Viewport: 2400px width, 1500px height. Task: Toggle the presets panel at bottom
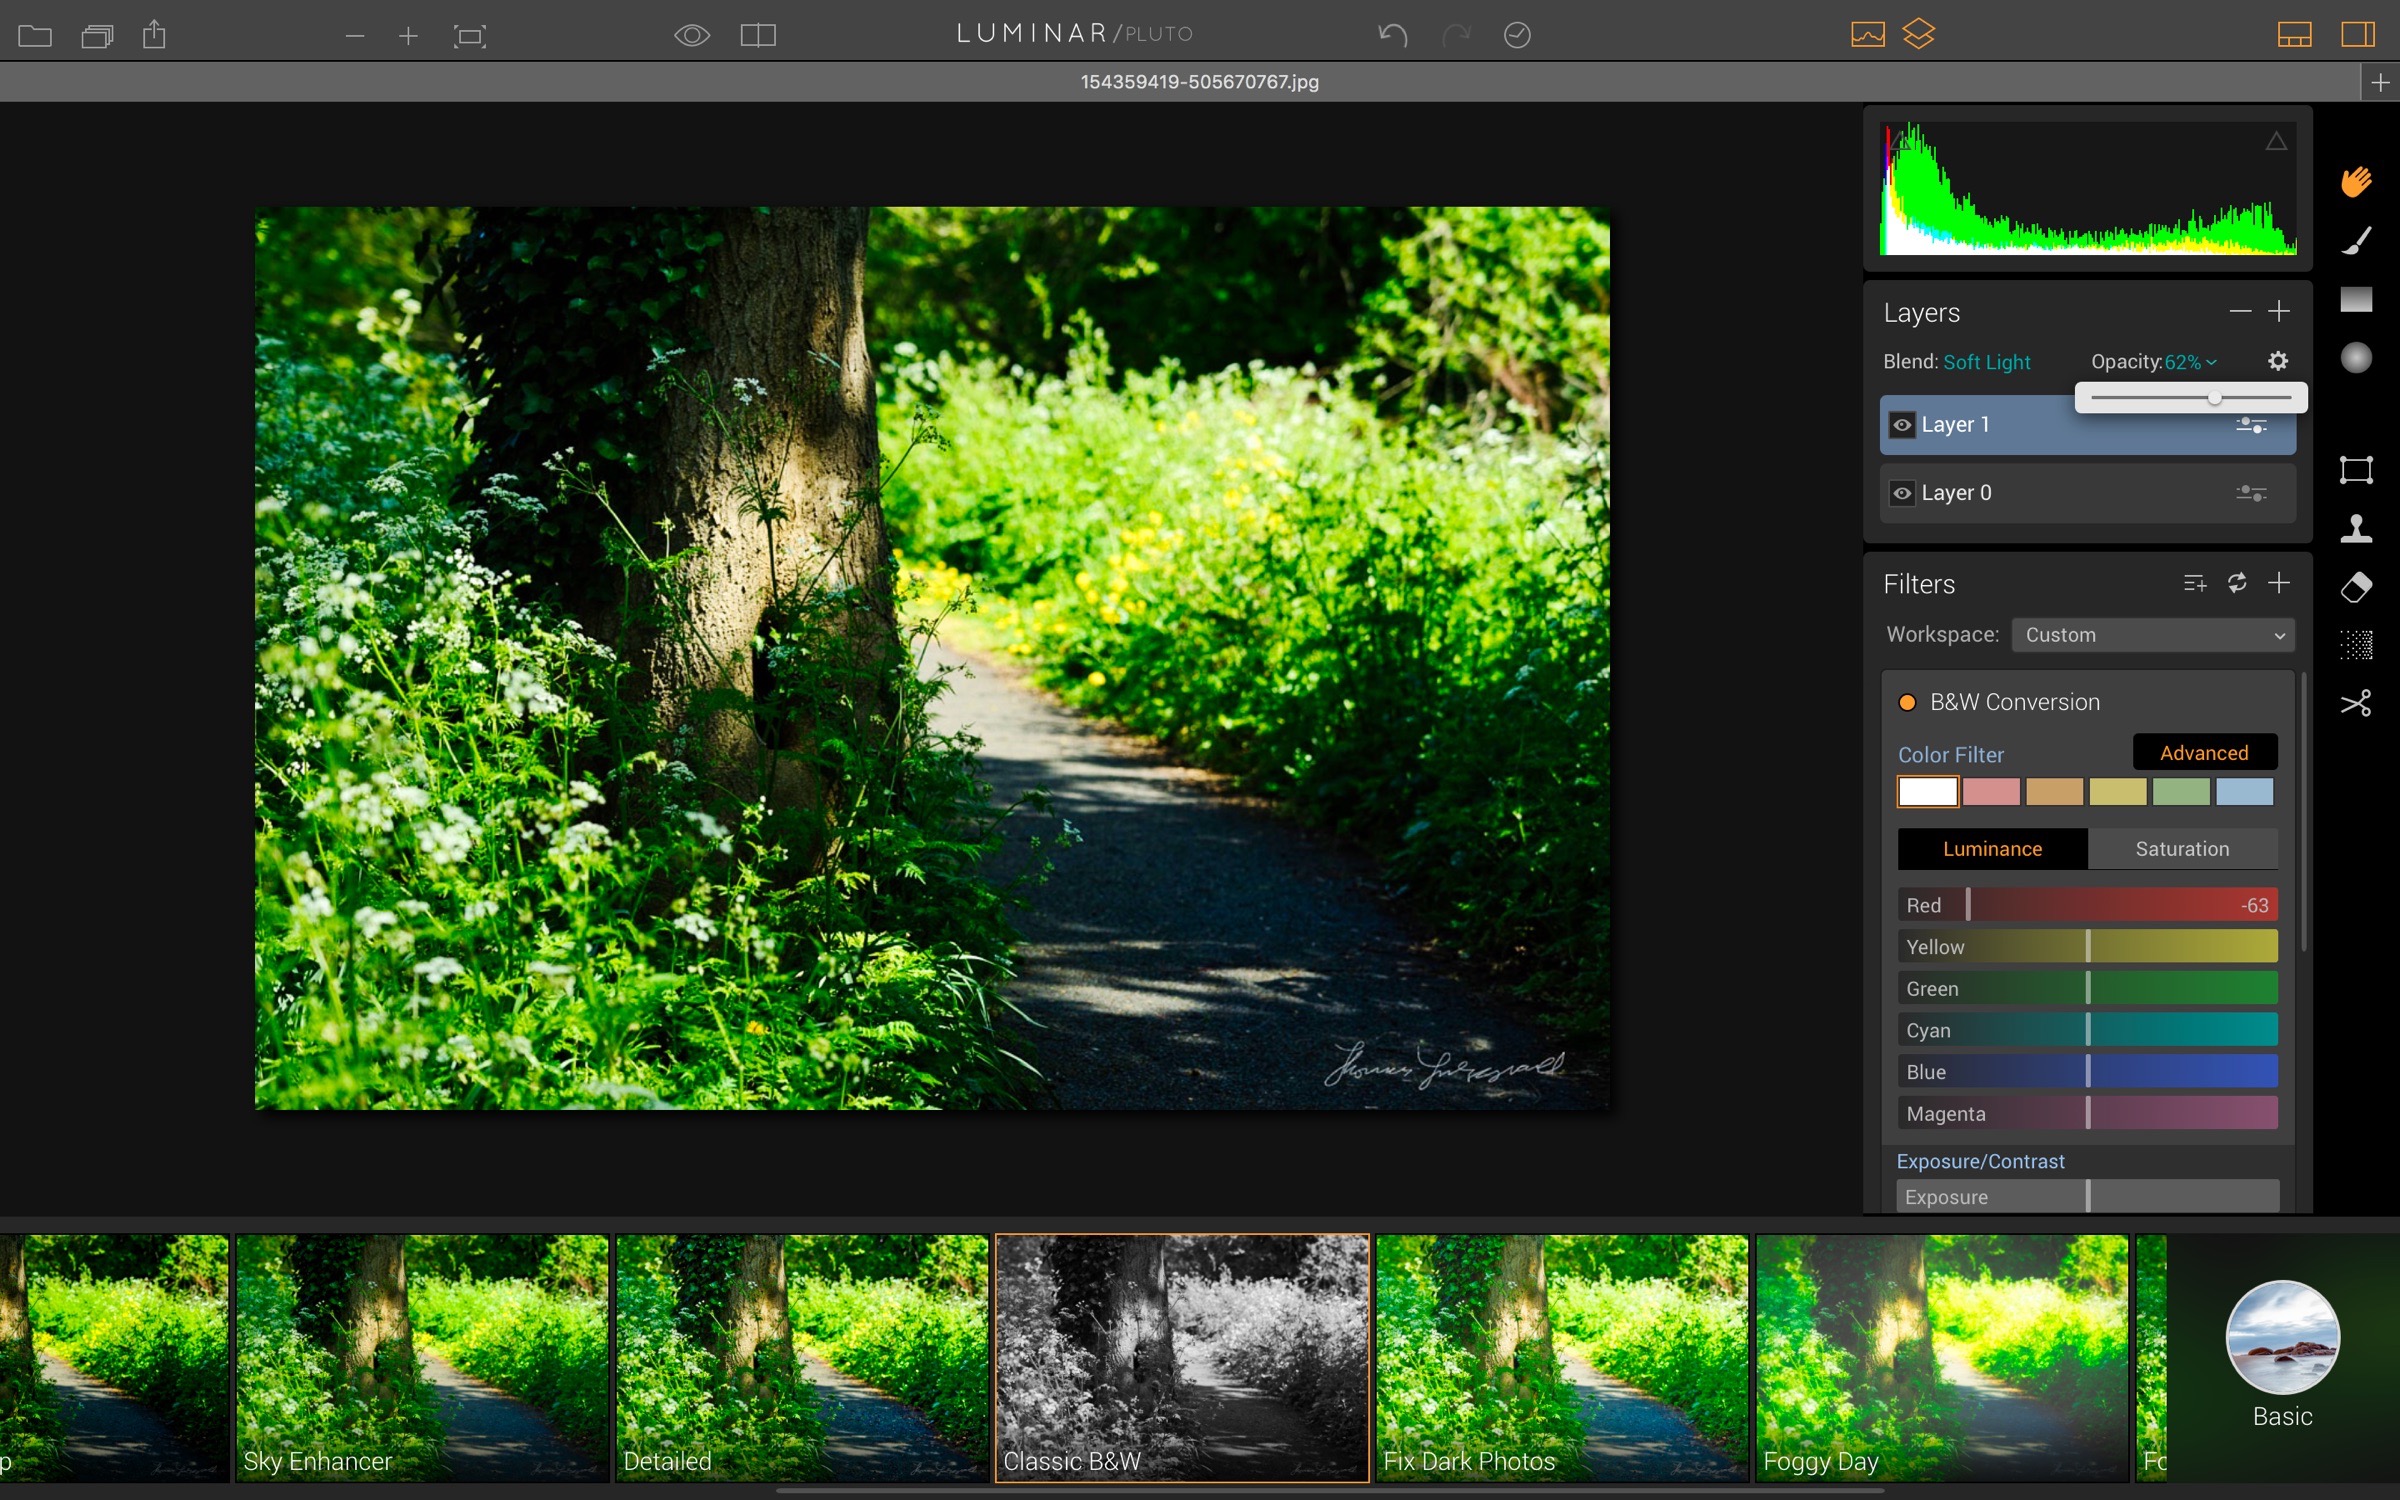point(2294,35)
